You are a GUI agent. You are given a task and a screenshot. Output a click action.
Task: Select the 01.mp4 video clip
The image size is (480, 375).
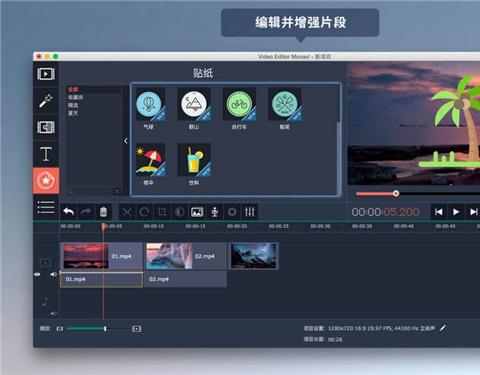(101, 256)
